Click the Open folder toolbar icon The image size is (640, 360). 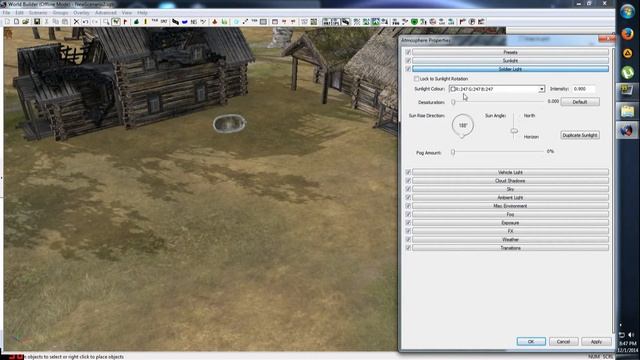pos(25,22)
